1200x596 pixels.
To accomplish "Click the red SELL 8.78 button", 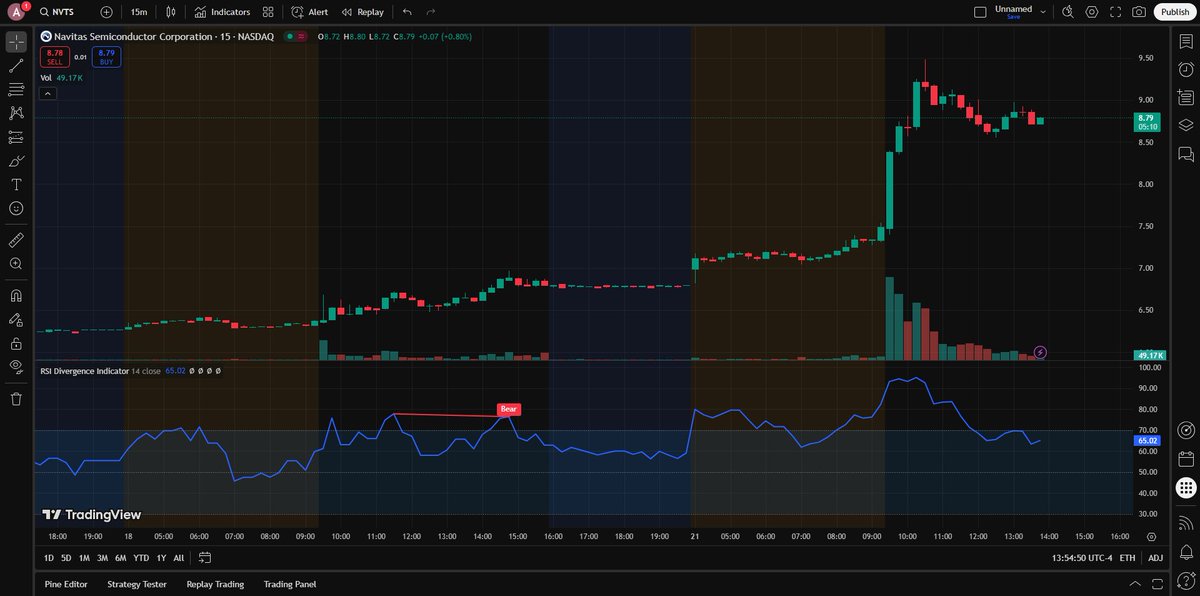I will tap(55, 57).
